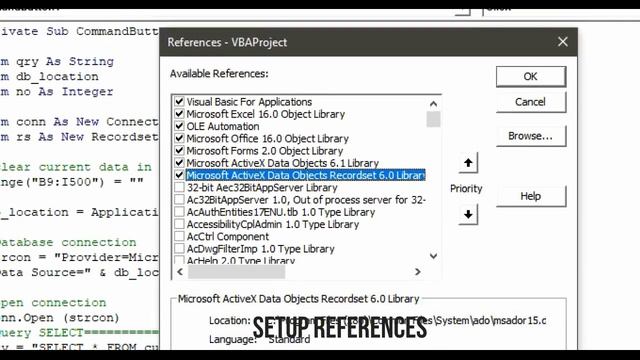Click 'no As Integer' line in code window

(x=65, y=92)
